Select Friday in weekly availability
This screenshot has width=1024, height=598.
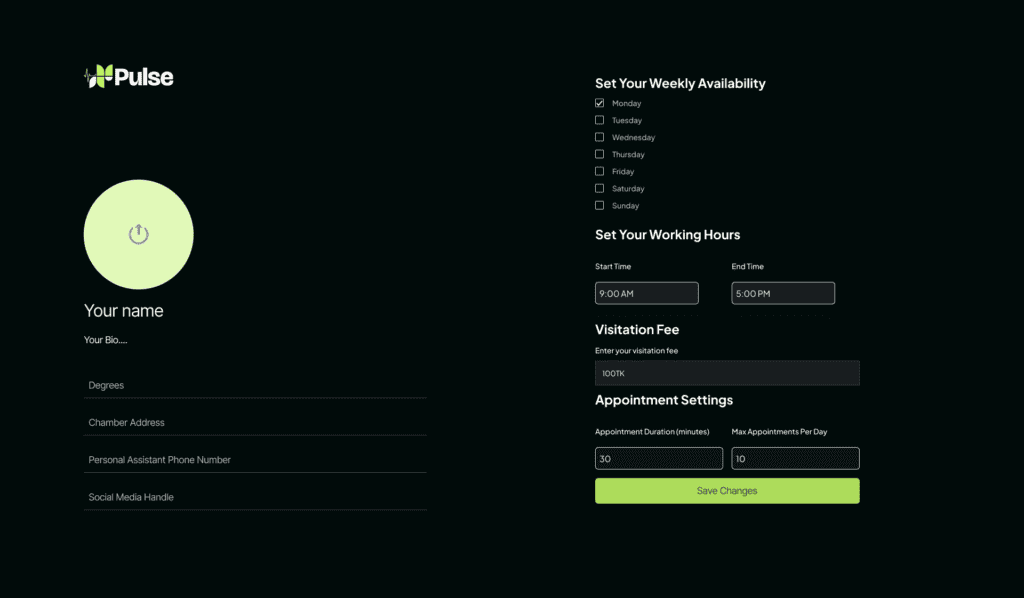pyautogui.click(x=600, y=171)
